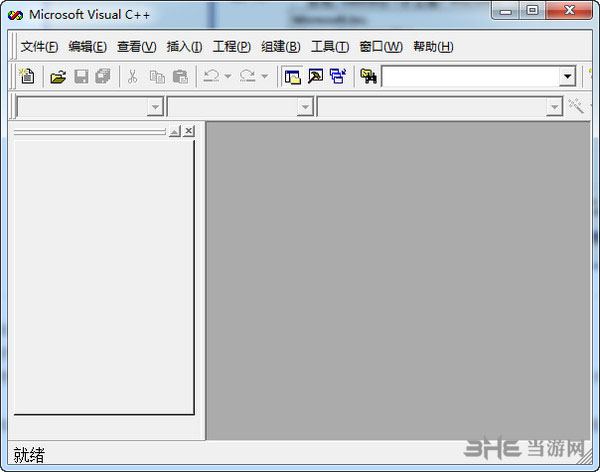The height and width of the screenshot is (472, 600).
Task: Open the 工具(T) menu
Action: coord(330,47)
